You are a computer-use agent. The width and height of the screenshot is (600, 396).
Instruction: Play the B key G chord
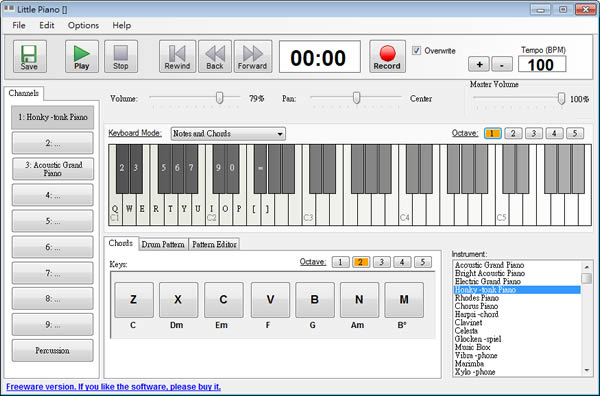pyautogui.click(x=315, y=300)
